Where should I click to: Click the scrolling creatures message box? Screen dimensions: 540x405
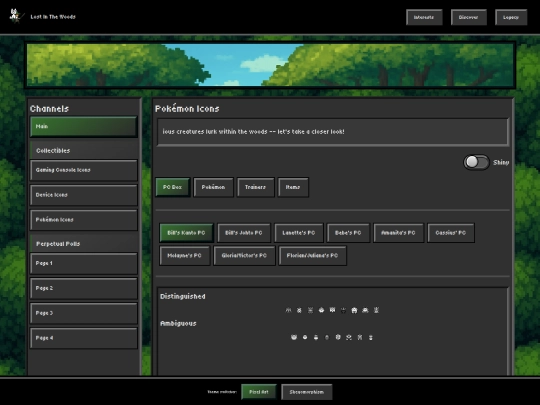pyautogui.click(x=332, y=132)
